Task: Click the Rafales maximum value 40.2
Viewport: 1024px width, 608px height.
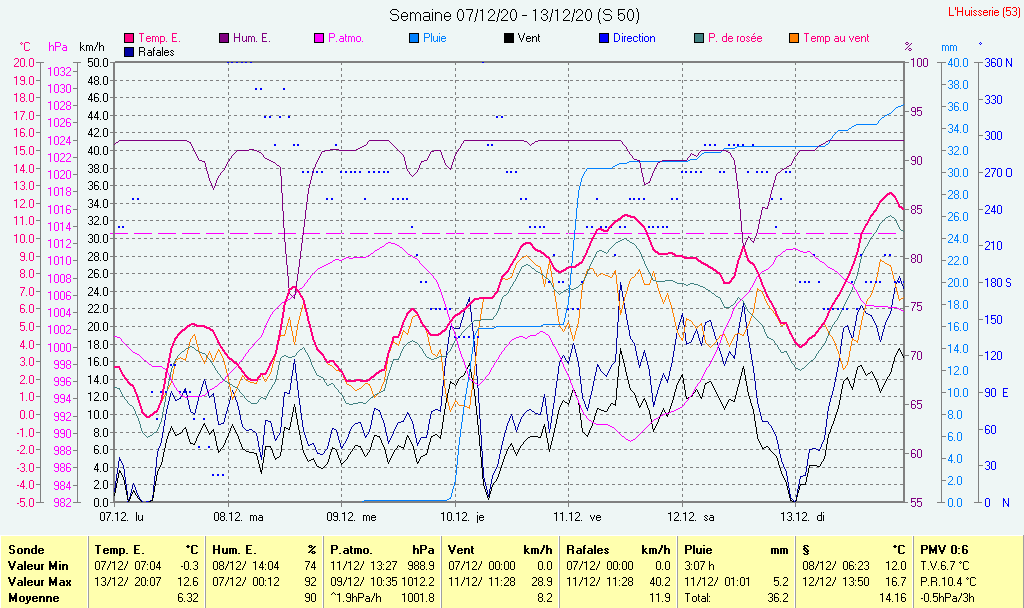Action: tap(660, 582)
